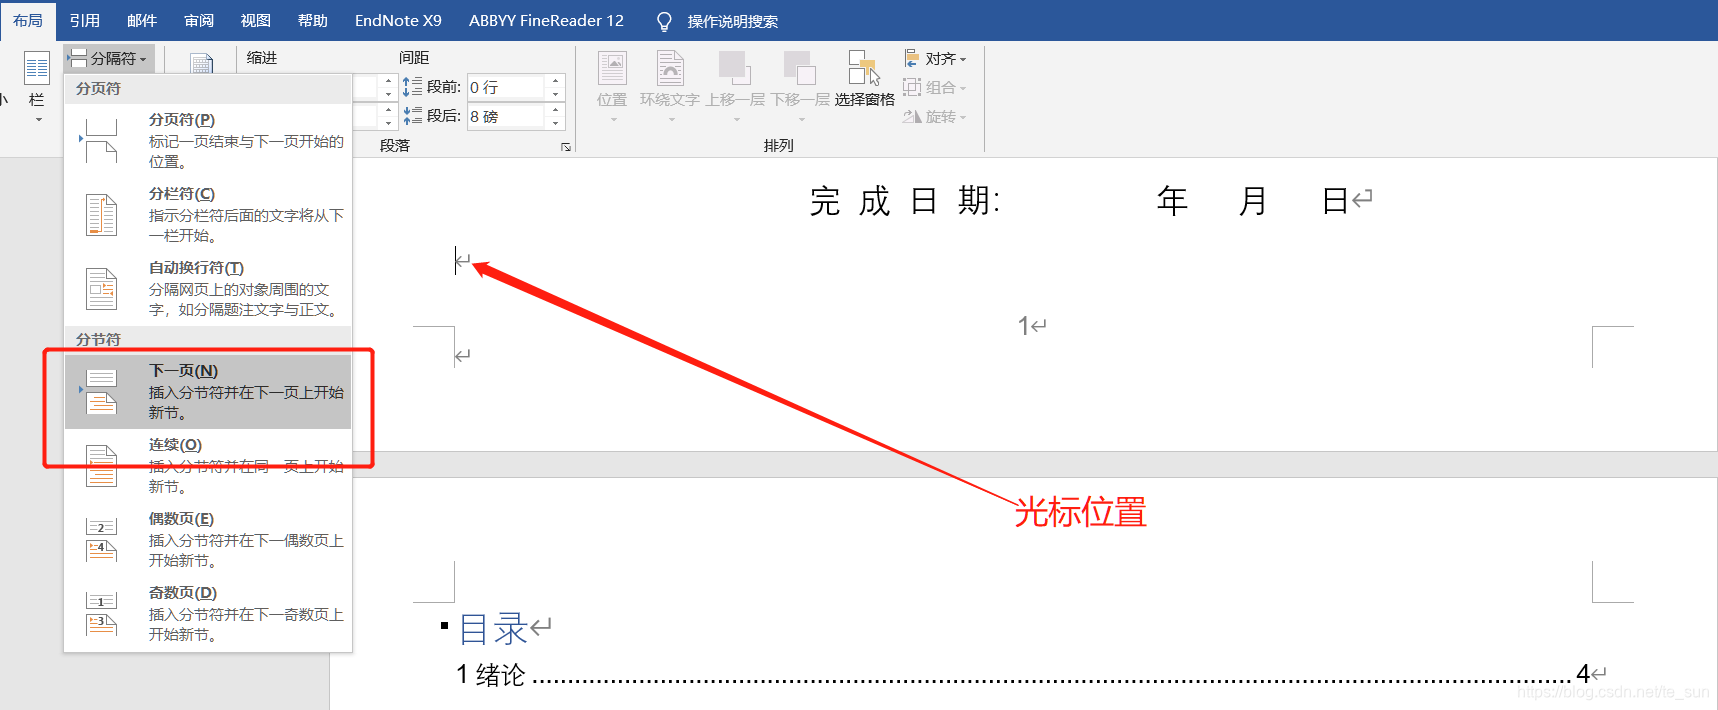
Task: Increase 段后 spacing with up stepper
Action: pyautogui.click(x=556, y=110)
